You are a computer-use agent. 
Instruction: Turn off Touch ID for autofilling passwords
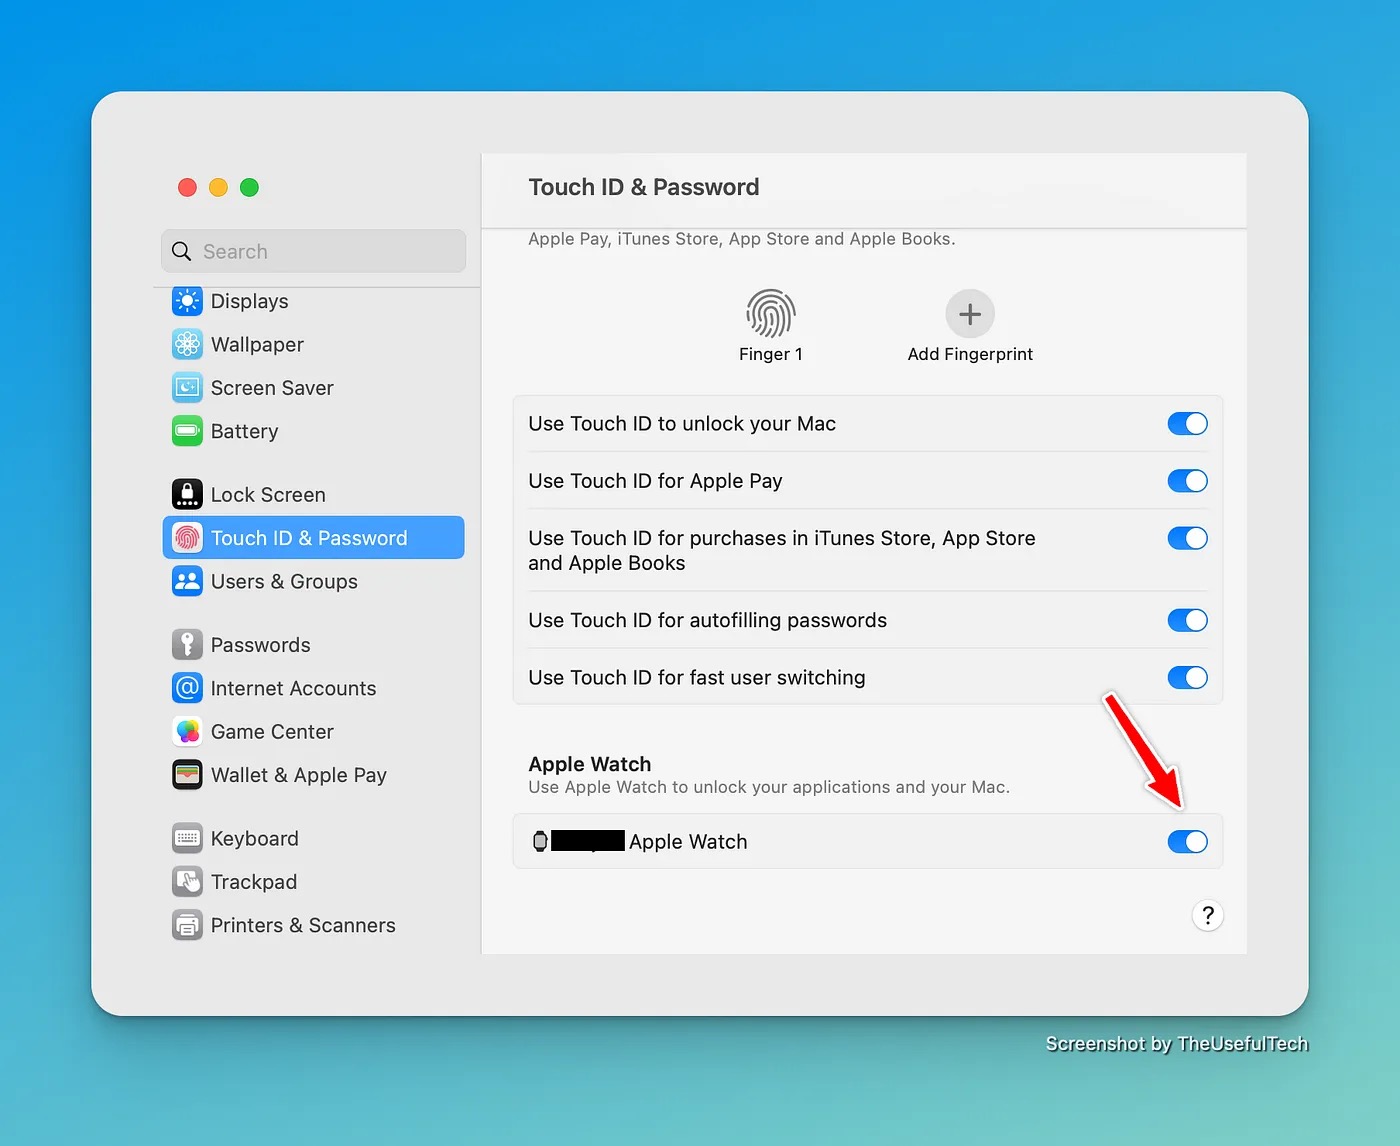(1187, 620)
